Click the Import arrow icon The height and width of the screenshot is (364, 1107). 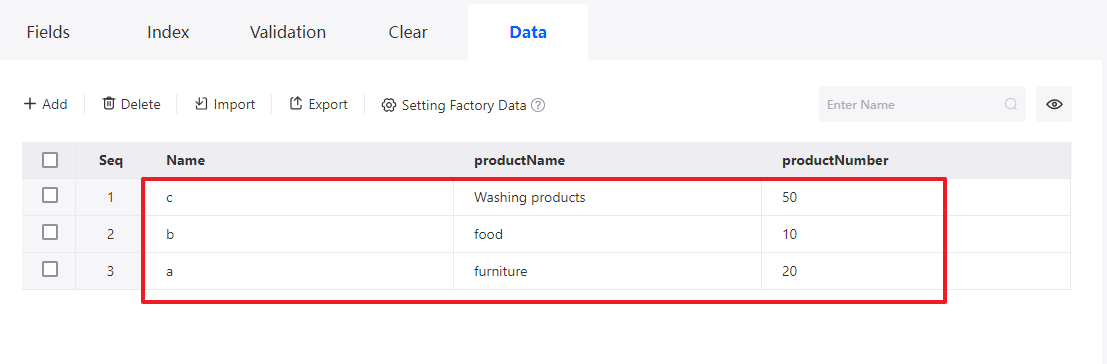(x=201, y=104)
